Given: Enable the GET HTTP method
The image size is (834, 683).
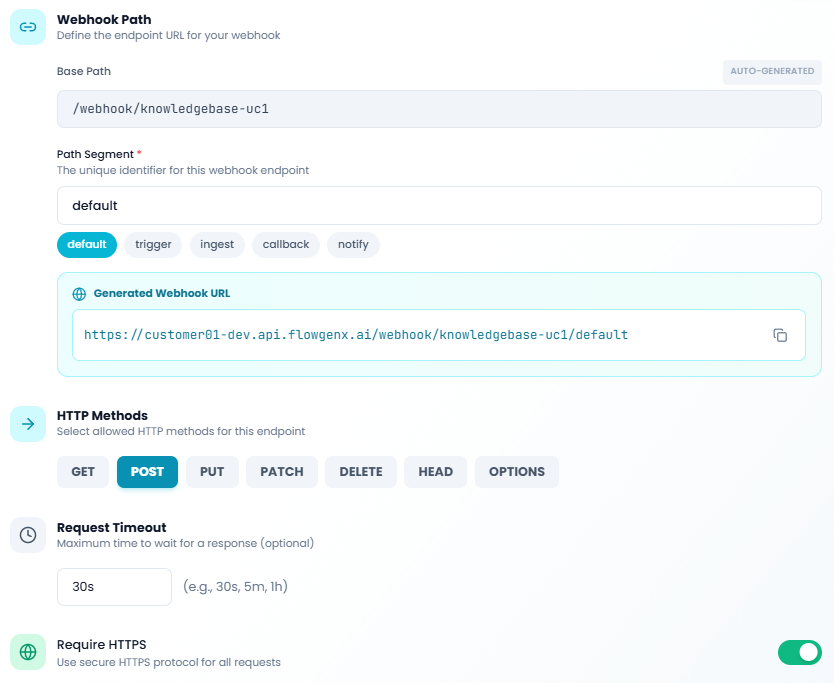Looking at the screenshot, I should [x=83, y=472].
